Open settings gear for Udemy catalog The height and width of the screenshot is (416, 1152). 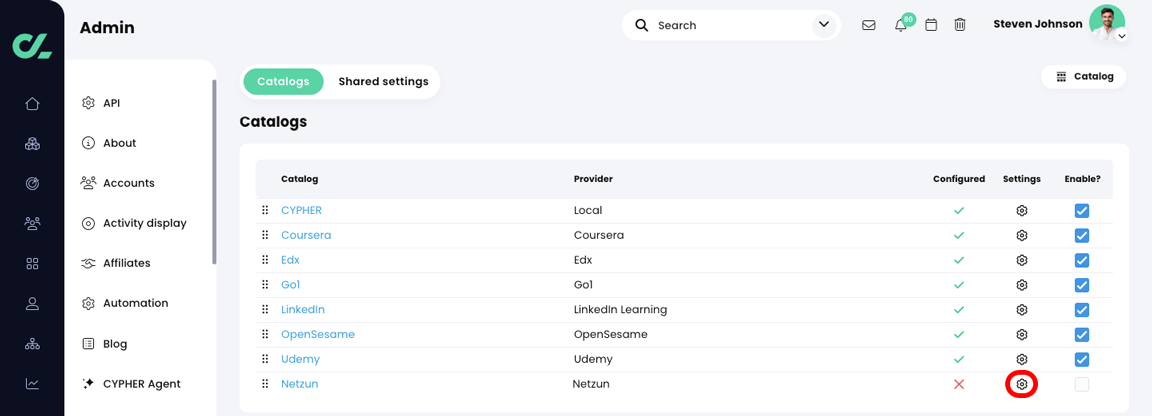(1021, 359)
